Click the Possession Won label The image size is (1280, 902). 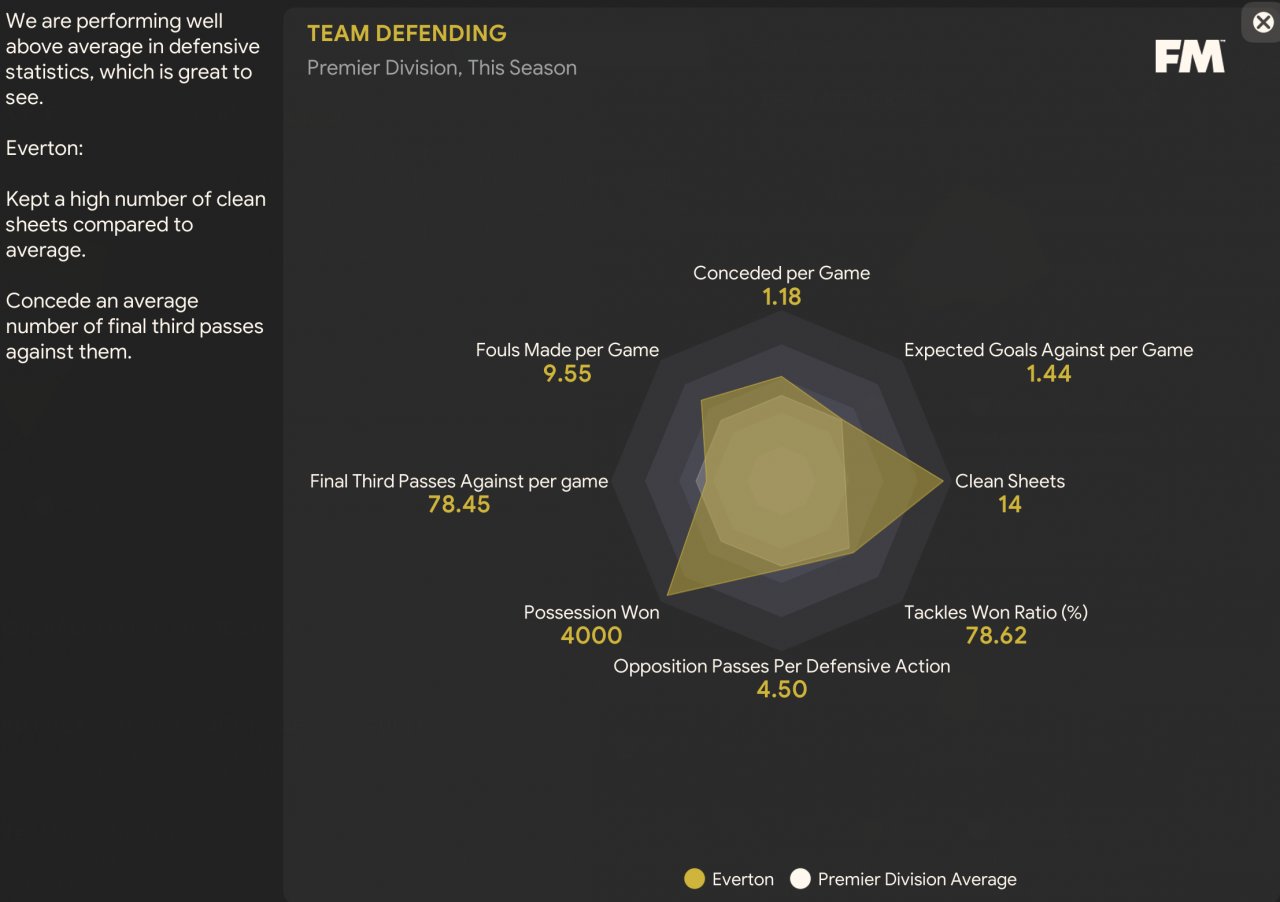point(591,612)
